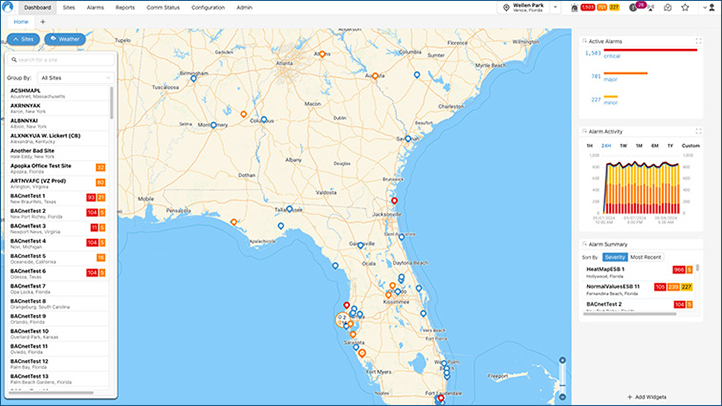Open the Configuration menu
The height and width of the screenshot is (406, 722).
pyautogui.click(x=208, y=7)
